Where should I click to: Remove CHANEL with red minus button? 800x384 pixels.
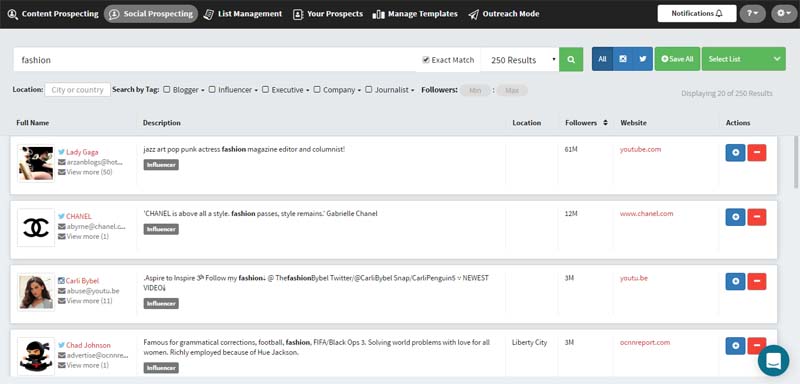(x=757, y=217)
